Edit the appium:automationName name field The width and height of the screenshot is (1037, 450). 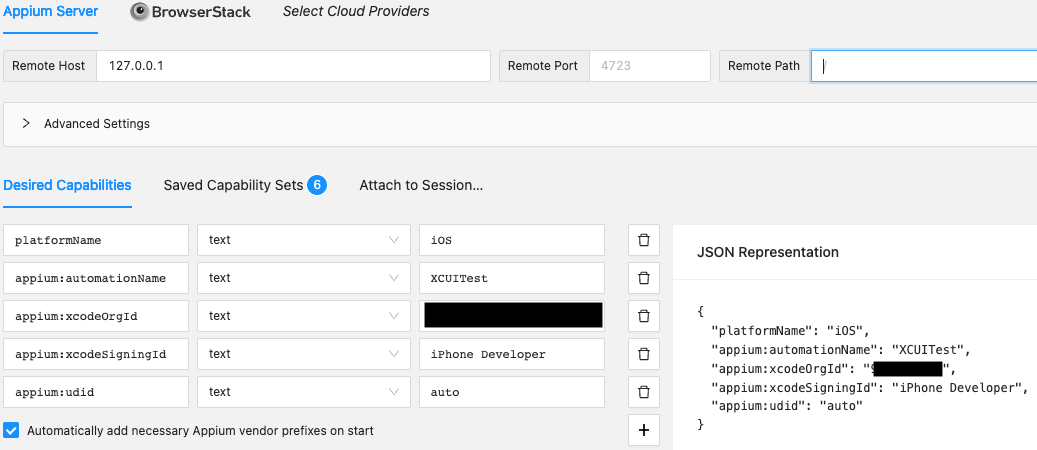[96, 278]
